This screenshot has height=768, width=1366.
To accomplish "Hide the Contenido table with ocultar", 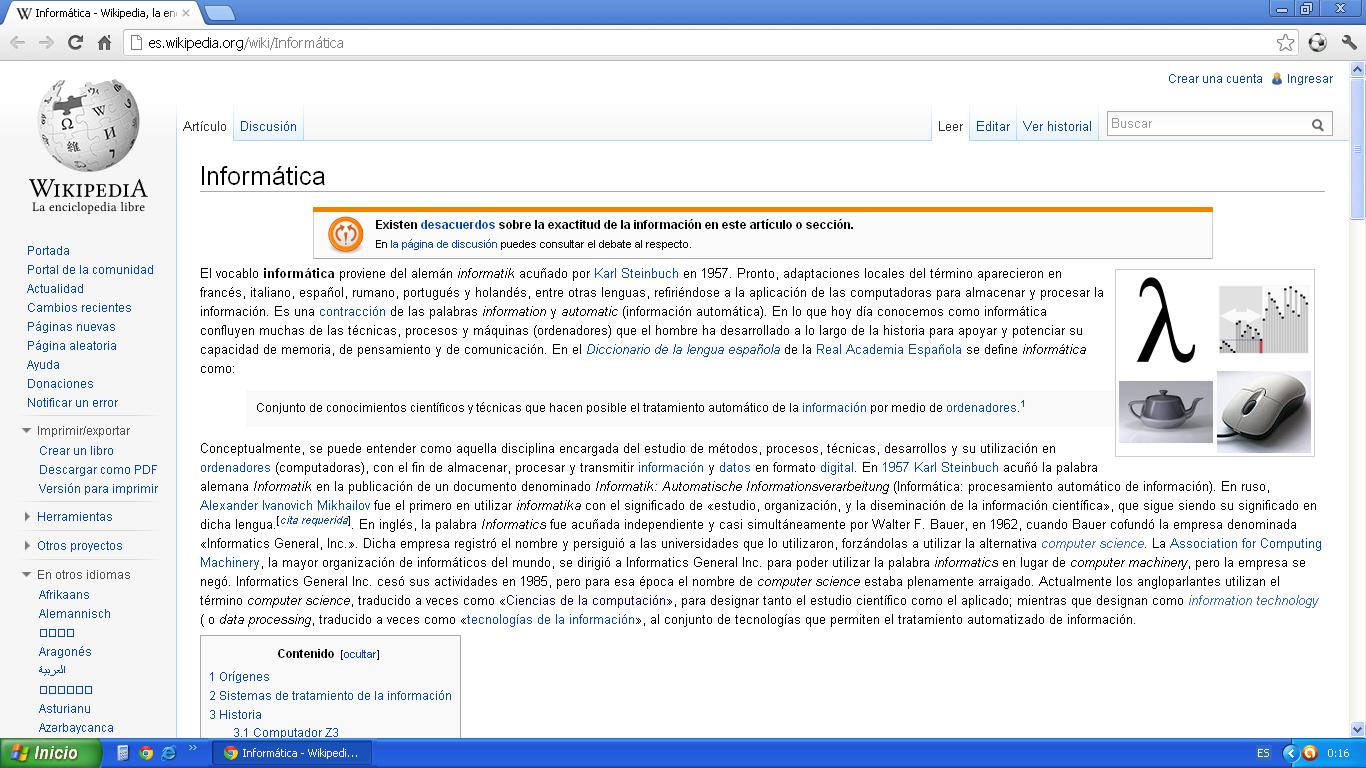I will click(360, 654).
